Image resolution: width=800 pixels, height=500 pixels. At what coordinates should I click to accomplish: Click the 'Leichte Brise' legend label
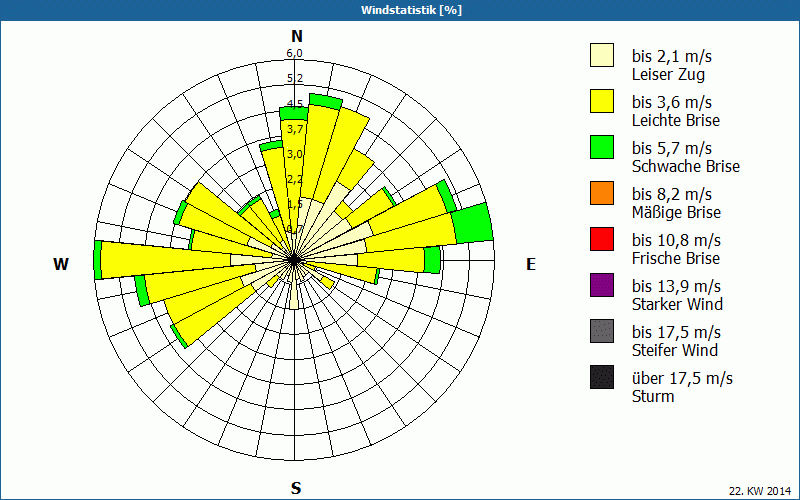676,120
